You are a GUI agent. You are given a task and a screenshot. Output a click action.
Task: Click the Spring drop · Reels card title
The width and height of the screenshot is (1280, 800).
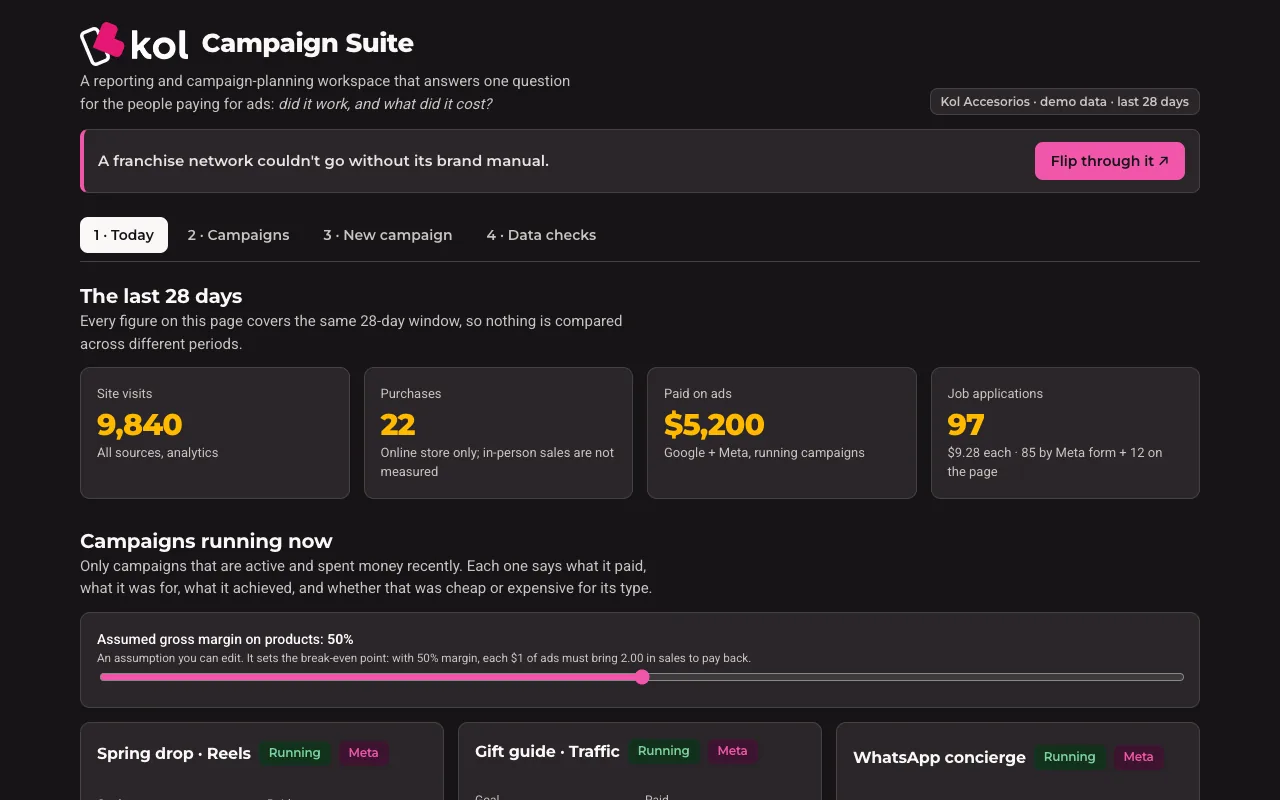click(174, 754)
